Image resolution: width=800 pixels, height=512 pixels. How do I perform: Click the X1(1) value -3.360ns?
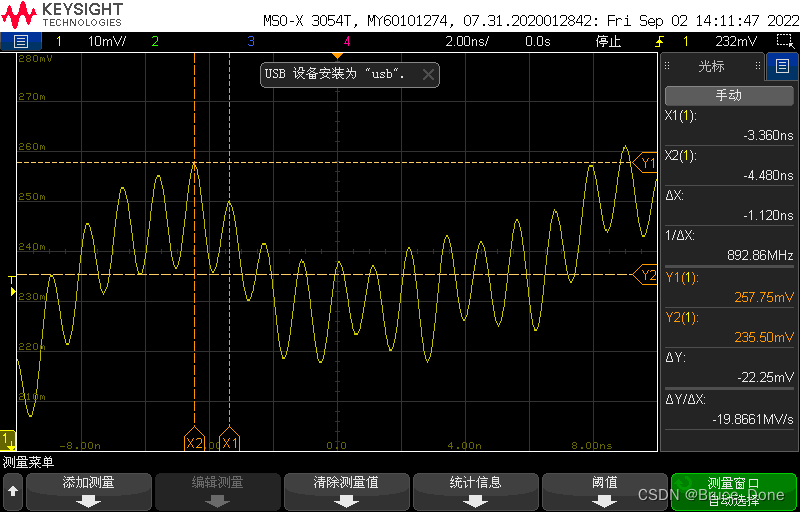768,135
